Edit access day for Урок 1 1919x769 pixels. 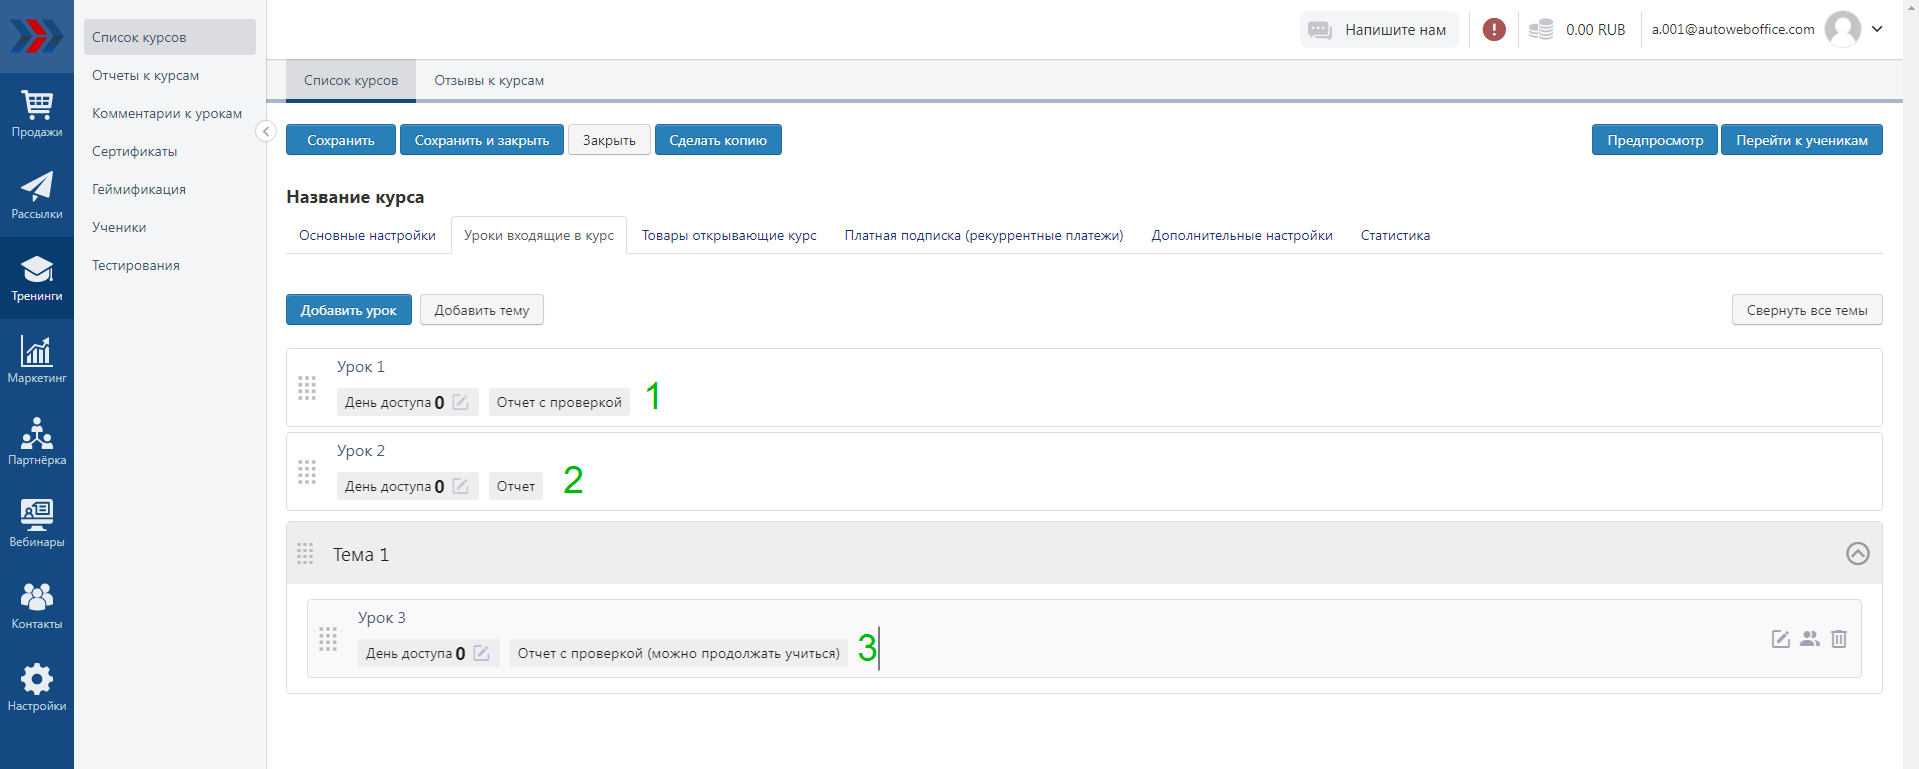[461, 402]
